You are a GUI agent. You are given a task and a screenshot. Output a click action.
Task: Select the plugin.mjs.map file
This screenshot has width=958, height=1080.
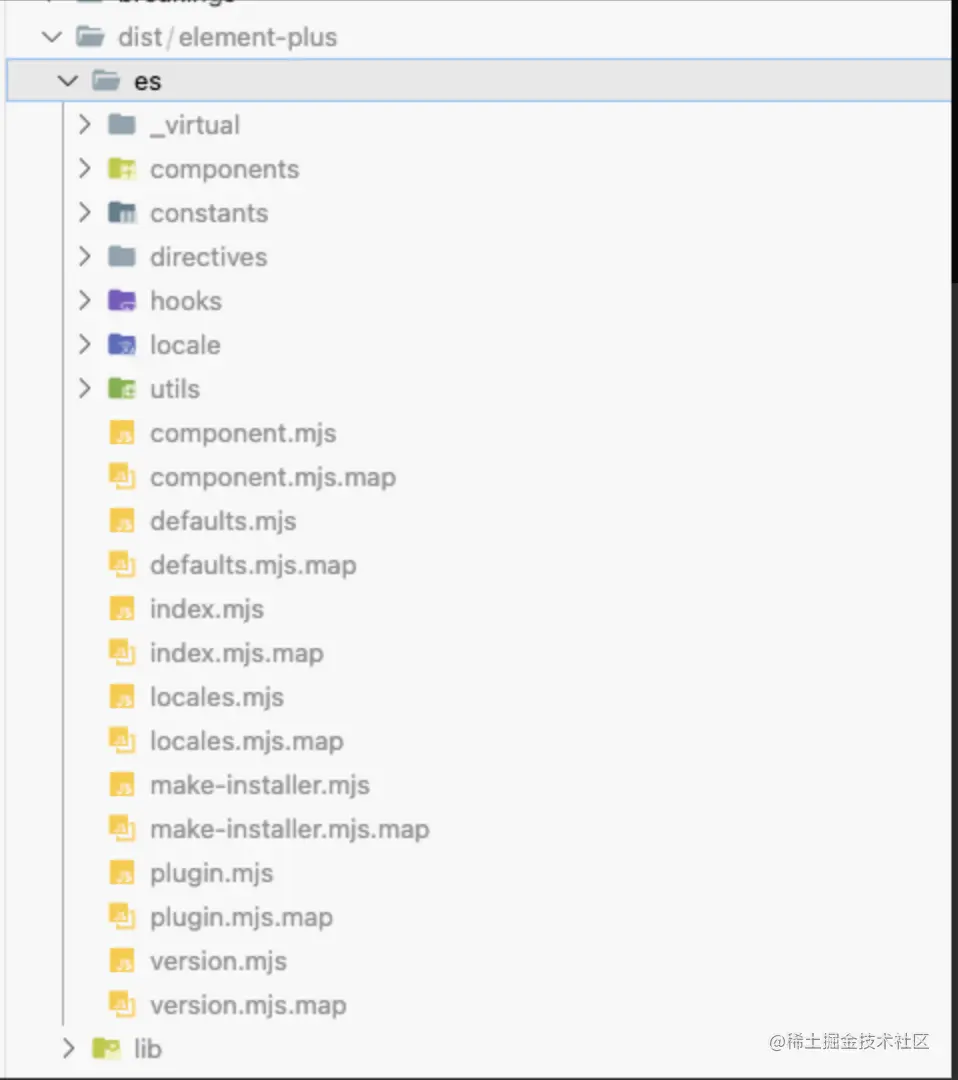coord(241,917)
